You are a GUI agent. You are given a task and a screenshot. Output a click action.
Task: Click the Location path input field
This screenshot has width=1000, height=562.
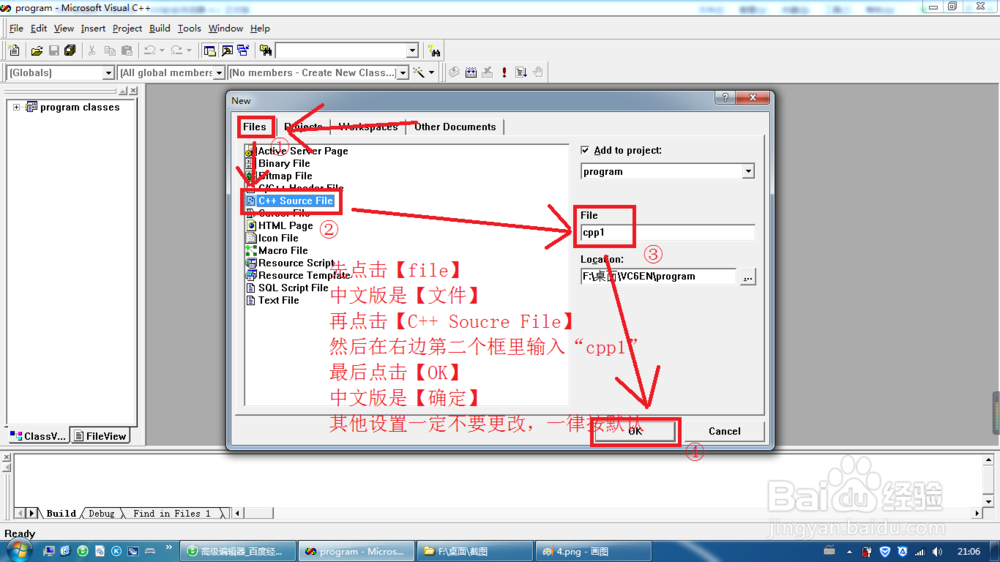(658, 276)
